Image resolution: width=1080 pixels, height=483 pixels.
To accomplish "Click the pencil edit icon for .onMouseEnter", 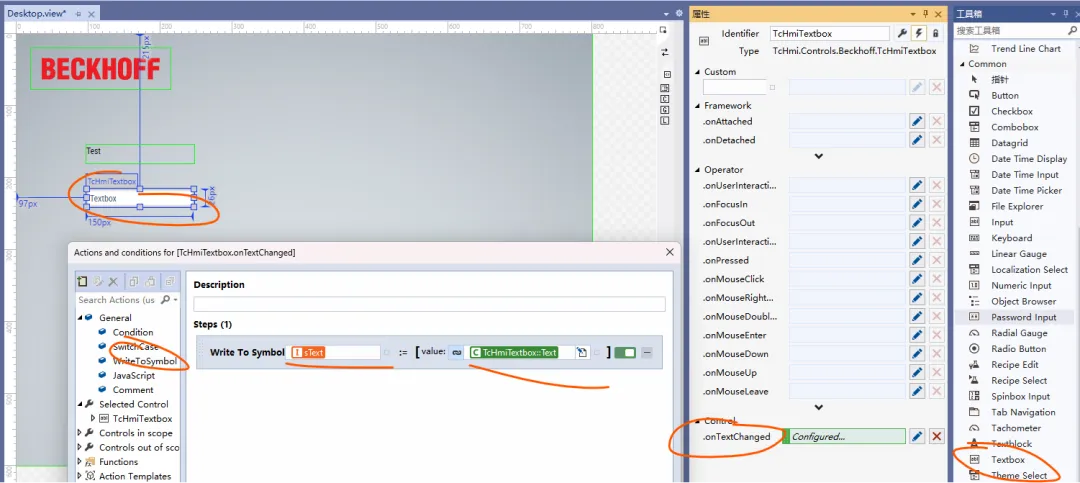I will tap(917, 335).
